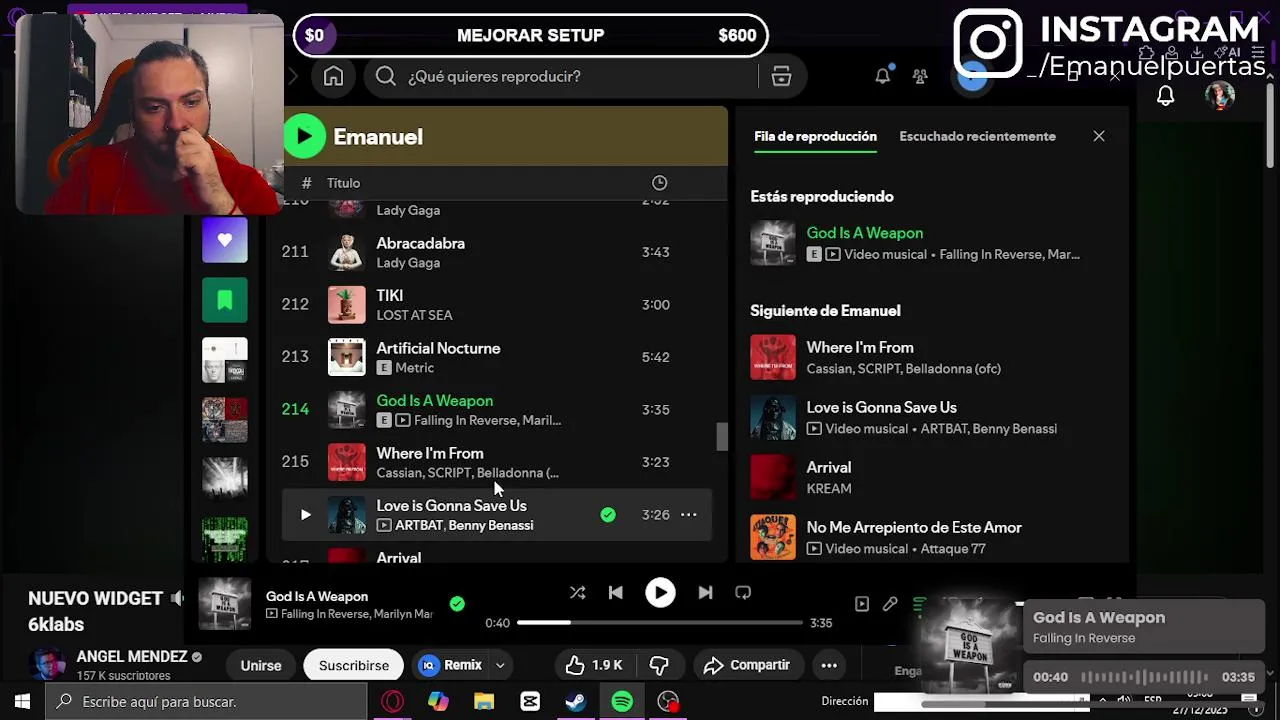Toggle repeat in player controls
This screenshot has width=1280, height=720.
pos(743,592)
